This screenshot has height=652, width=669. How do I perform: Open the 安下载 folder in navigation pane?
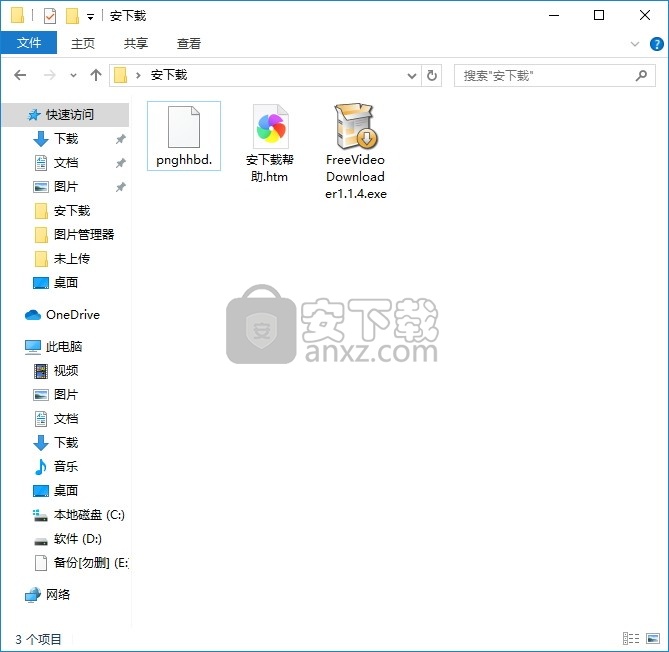click(x=72, y=210)
